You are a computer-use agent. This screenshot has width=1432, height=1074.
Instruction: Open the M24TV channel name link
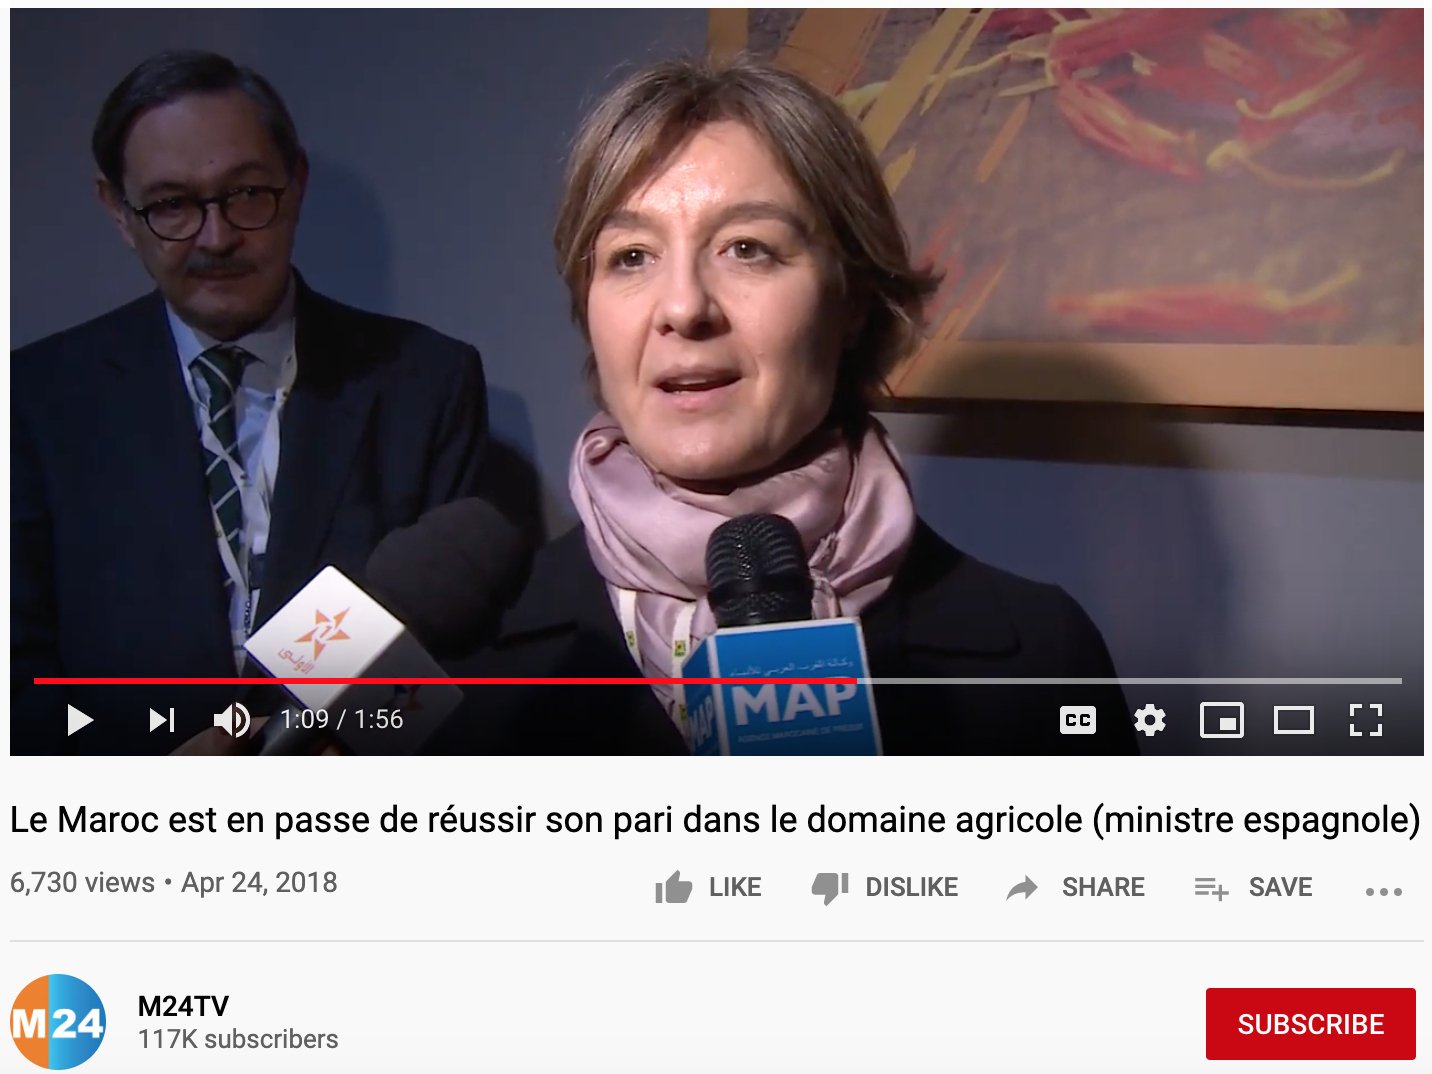tap(183, 1006)
